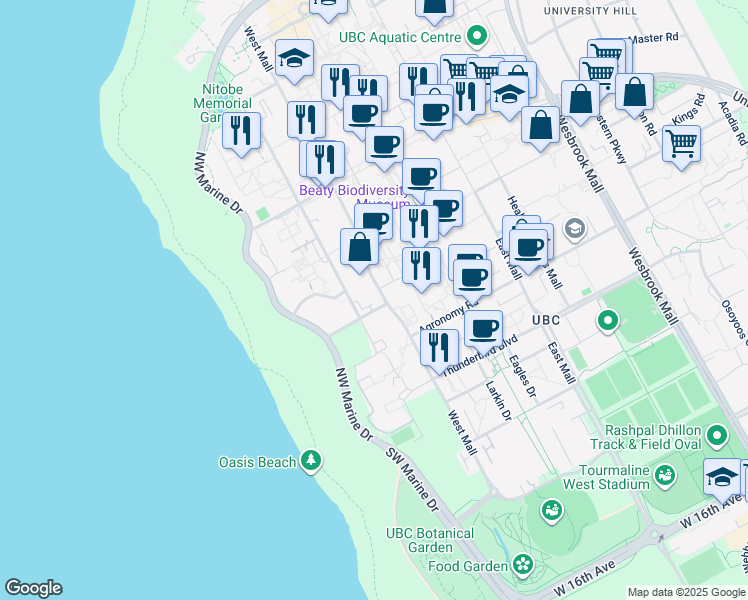Click graduation cap marker among shopping cart markers
The width and height of the screenshot is (748, 600).
click(x=509, y=96)
